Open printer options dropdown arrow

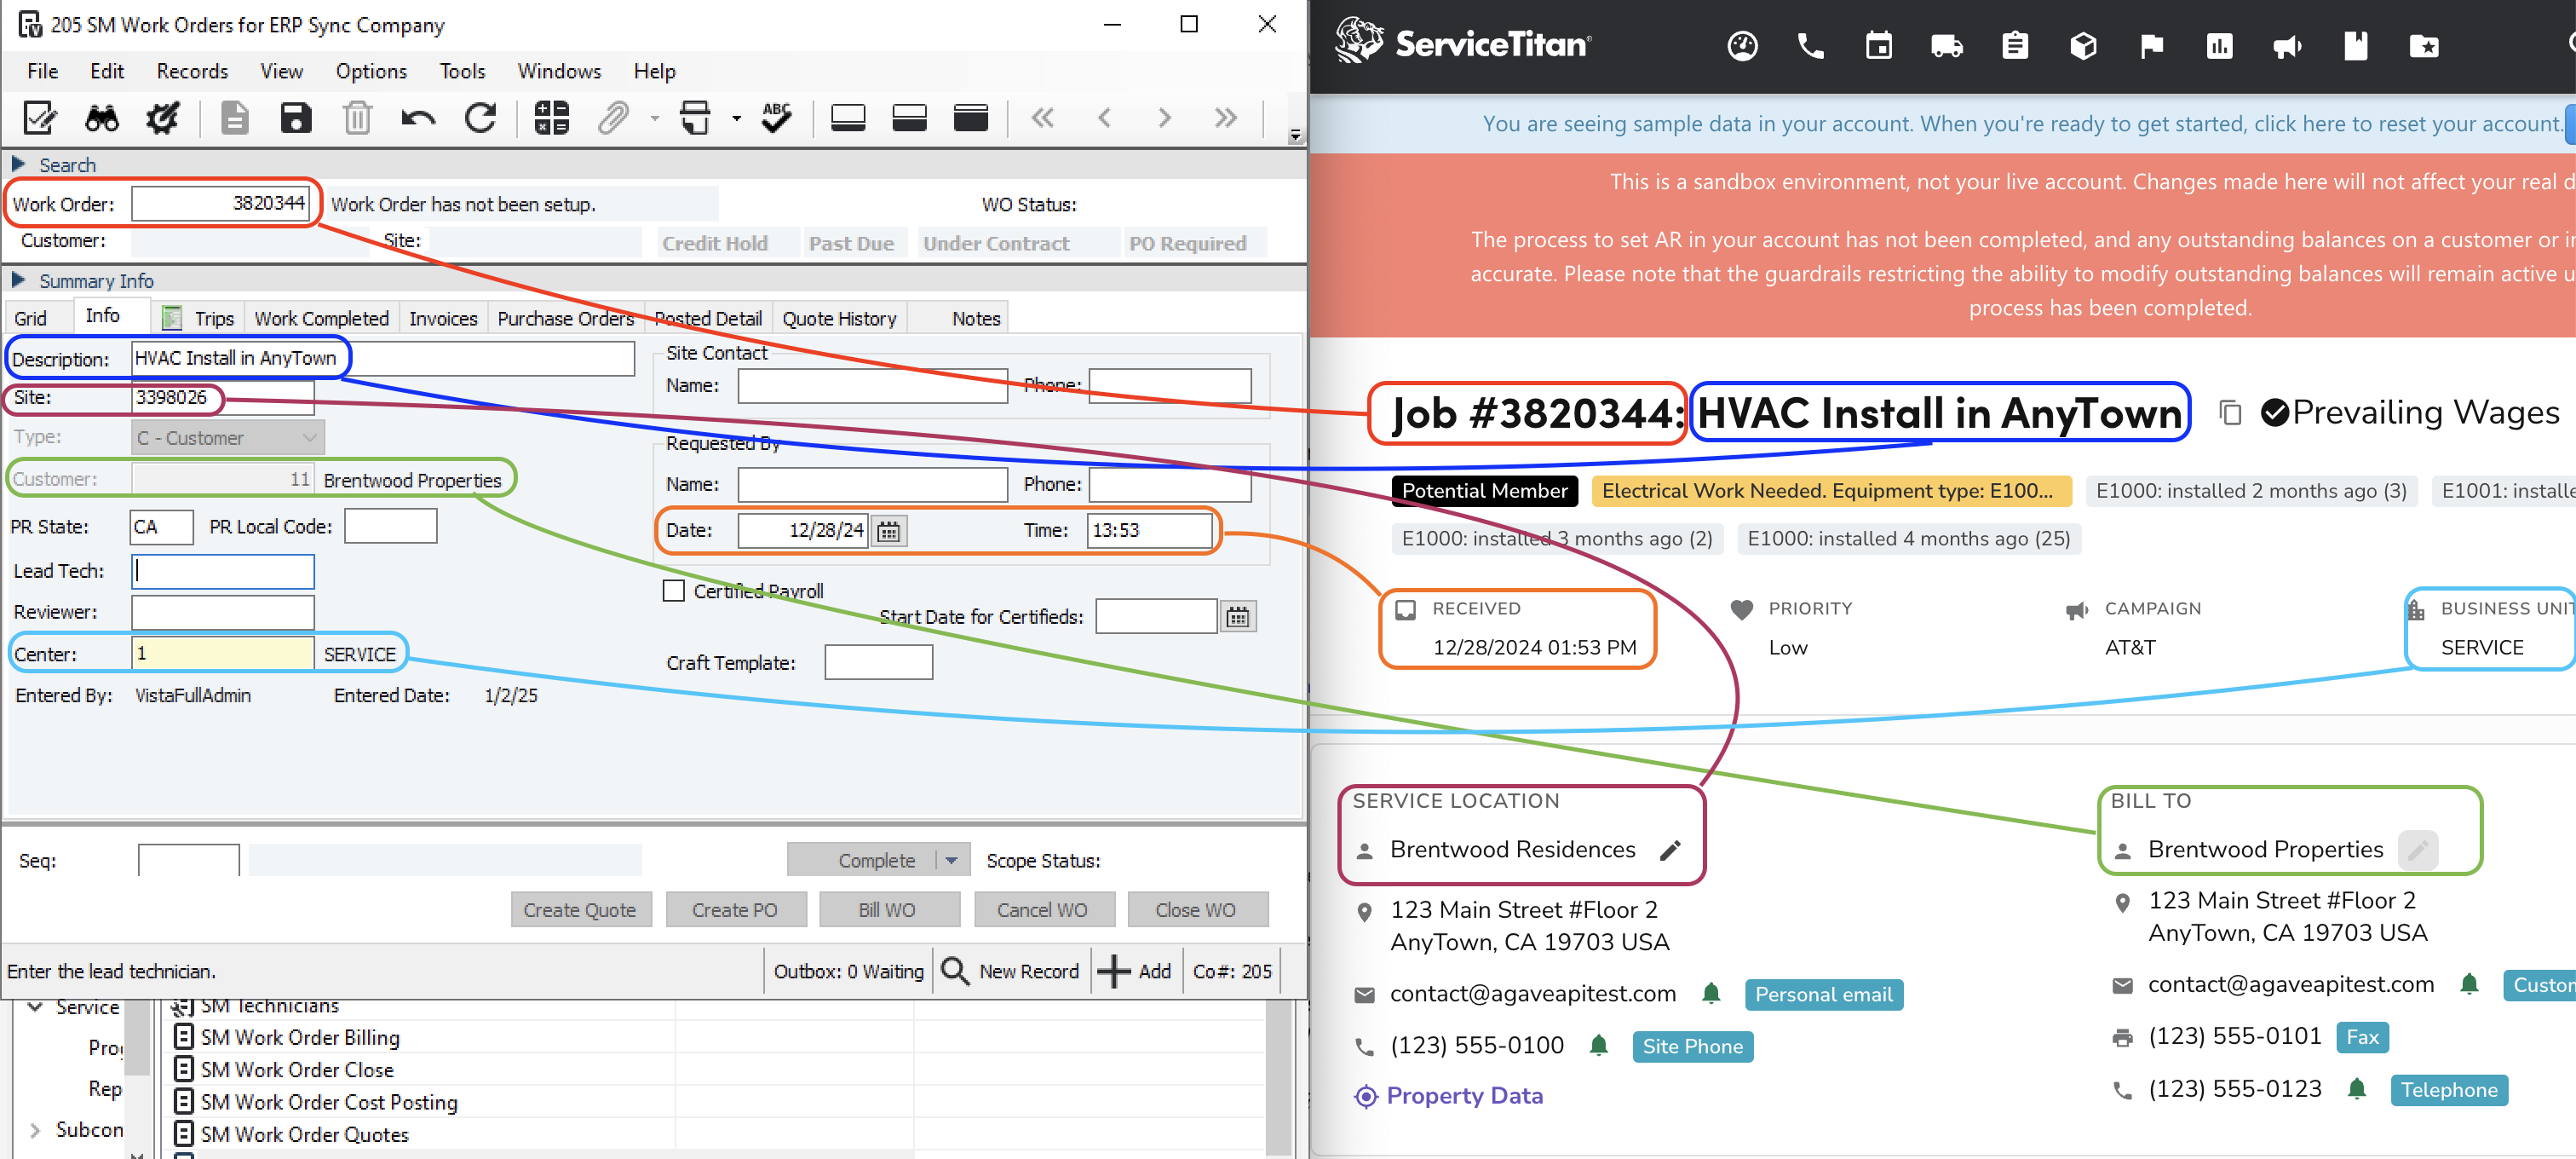[x=736, y=118]
